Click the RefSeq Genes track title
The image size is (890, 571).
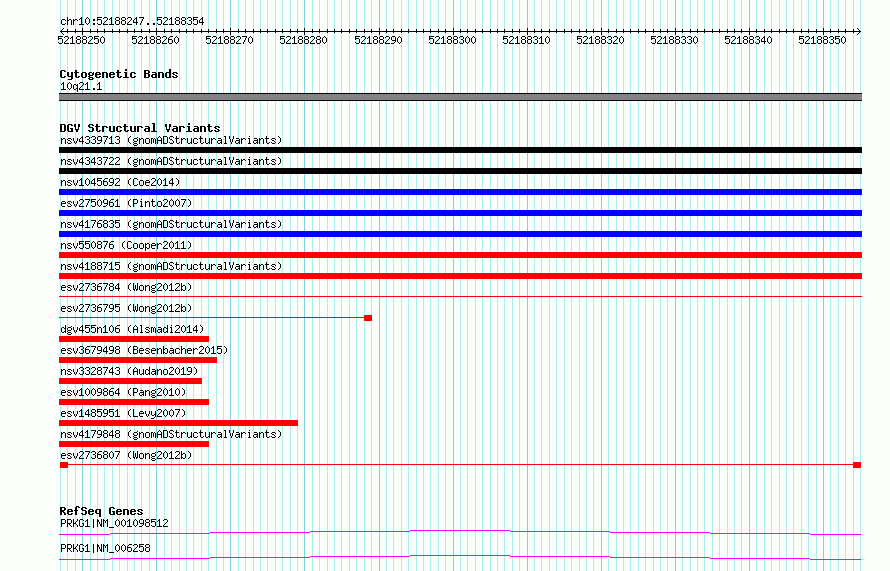tap(101, 511)
